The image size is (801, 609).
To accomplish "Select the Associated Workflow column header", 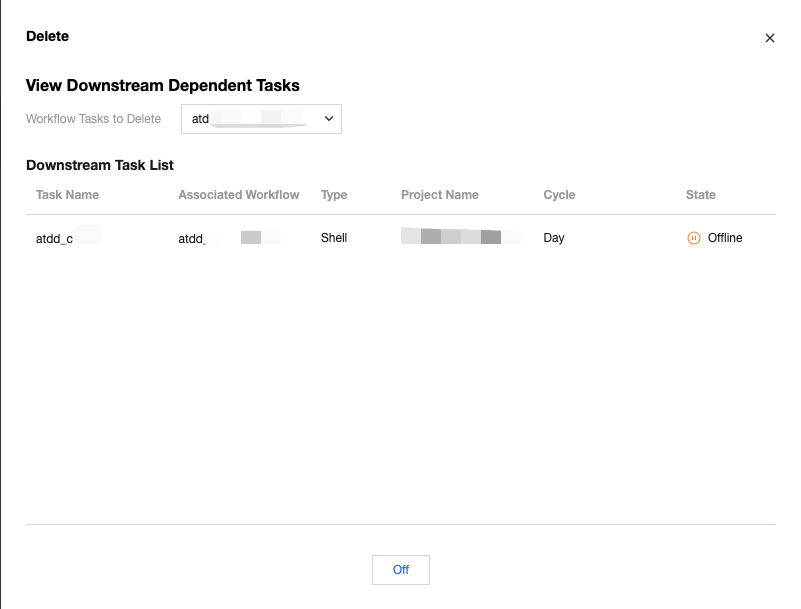I will pos(238,195).
